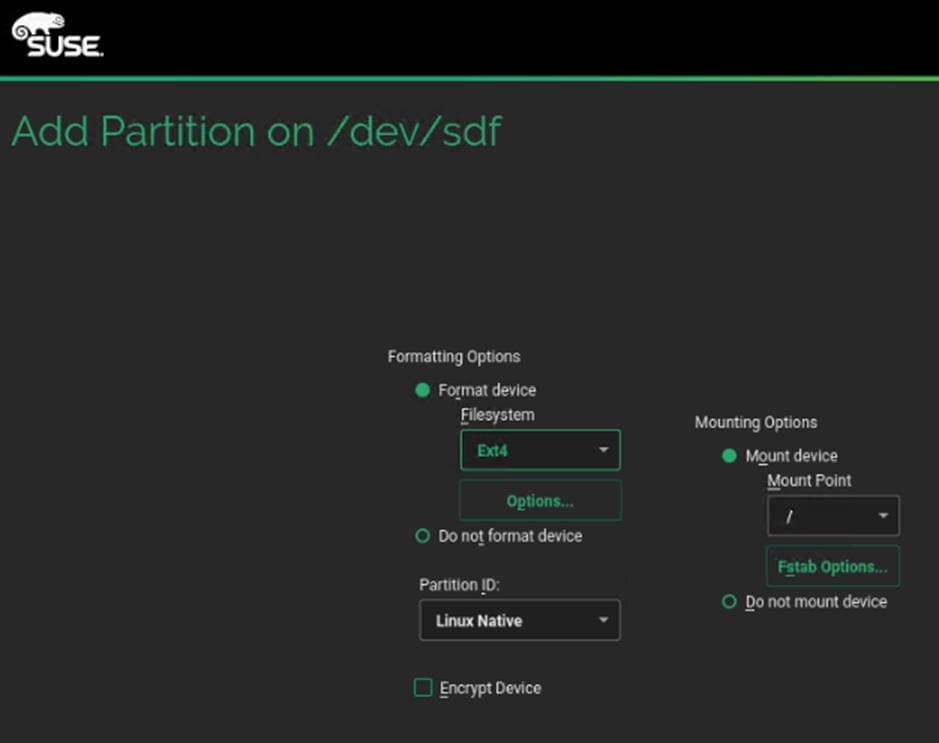The height and width of the screenshot is (743, 939).
Task: Click the Formatting Options group label
Action: [454, 357]
